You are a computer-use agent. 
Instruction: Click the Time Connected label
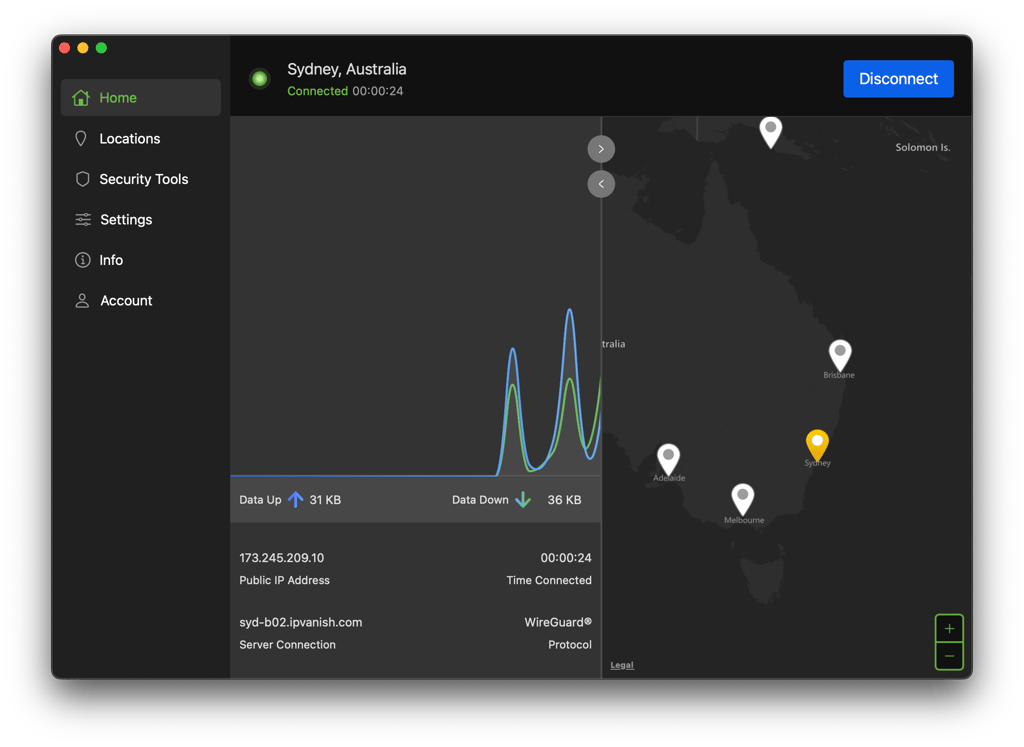pyautogui.click(x=549, y=580)
